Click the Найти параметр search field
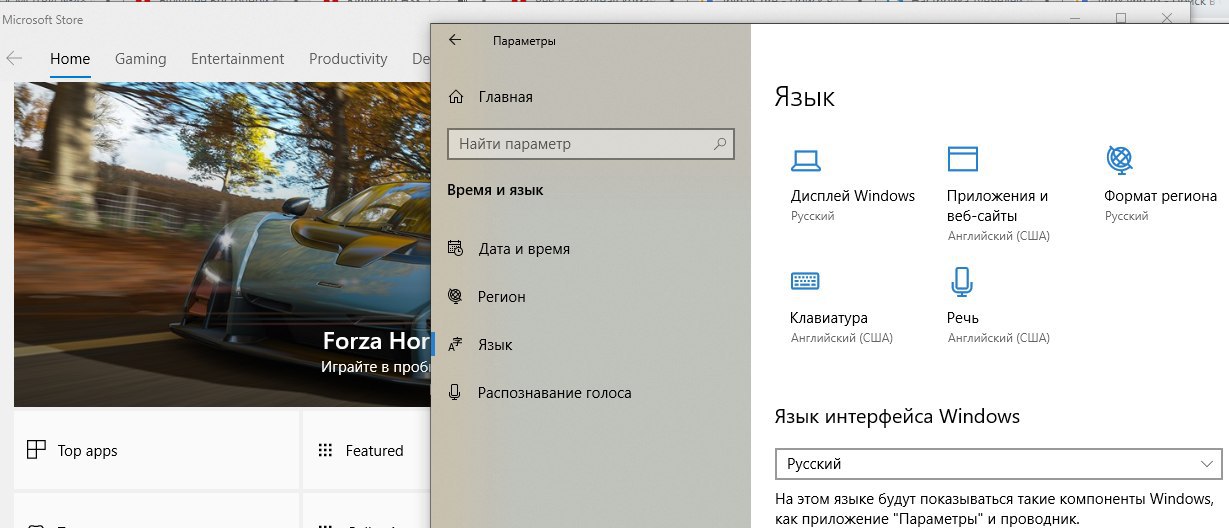Image resolution: width=1229 pixels, height=528 pixels. (591, 144)
